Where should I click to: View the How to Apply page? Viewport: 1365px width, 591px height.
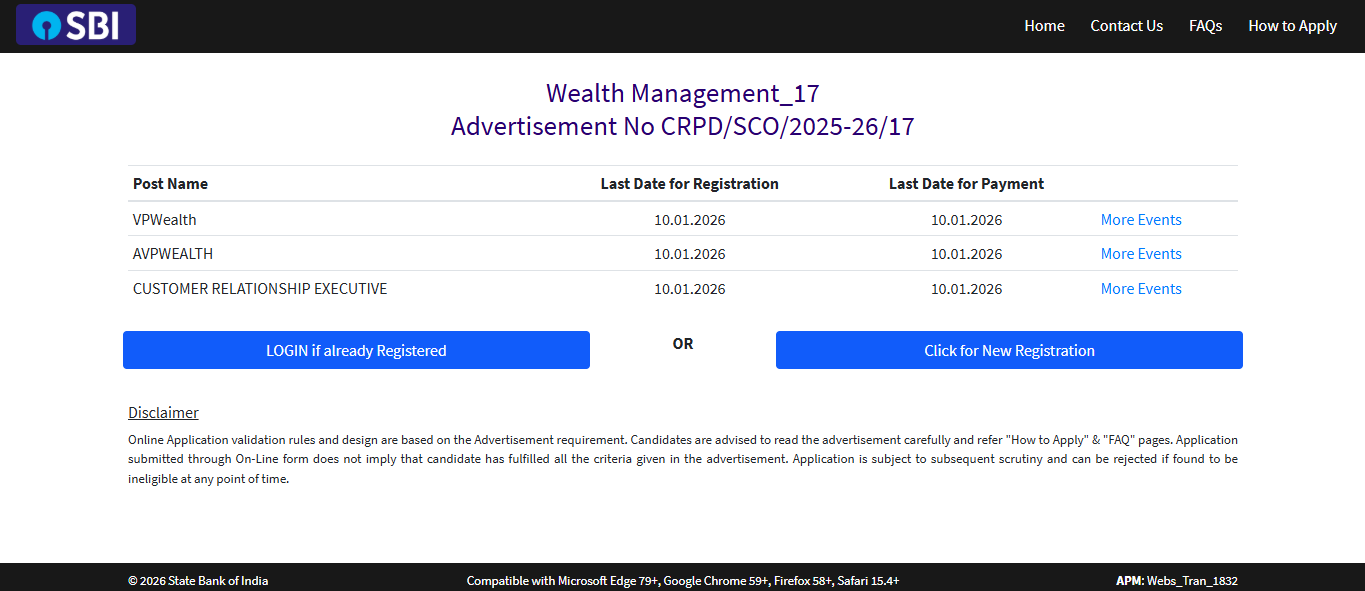point(1292,25)
